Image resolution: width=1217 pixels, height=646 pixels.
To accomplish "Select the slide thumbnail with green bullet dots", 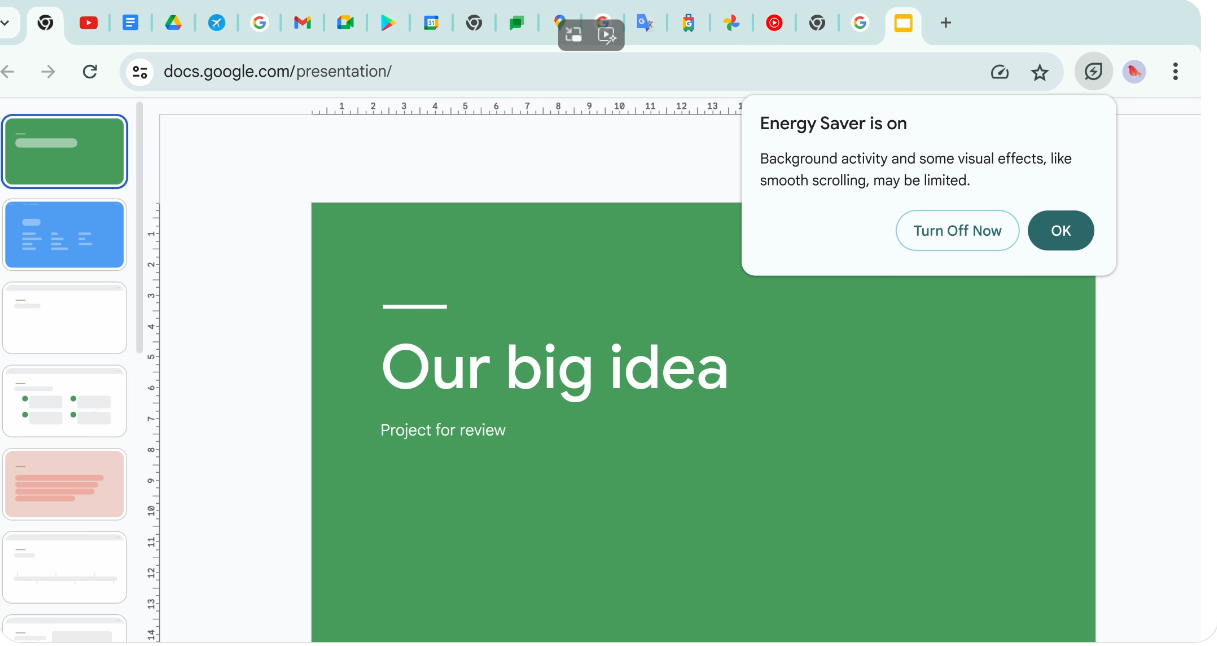I will click(x=64, y=401).
